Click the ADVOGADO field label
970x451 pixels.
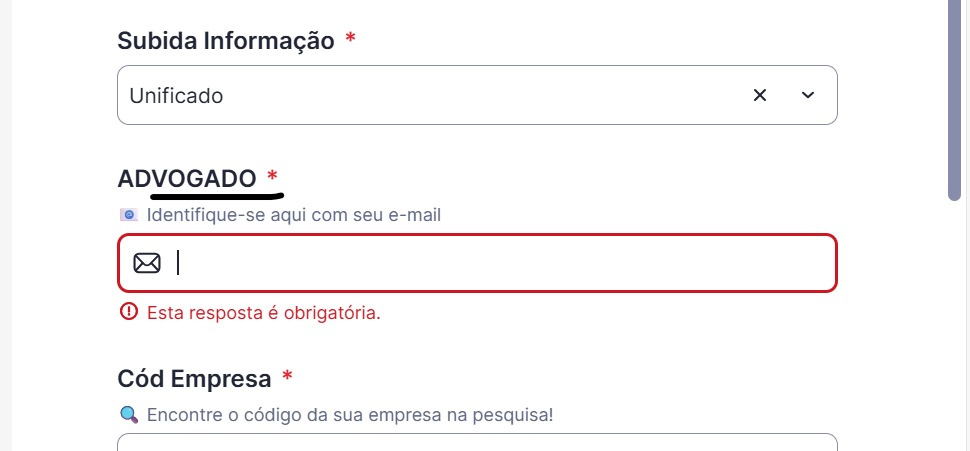pyautogui.click(x=187, y=179)
